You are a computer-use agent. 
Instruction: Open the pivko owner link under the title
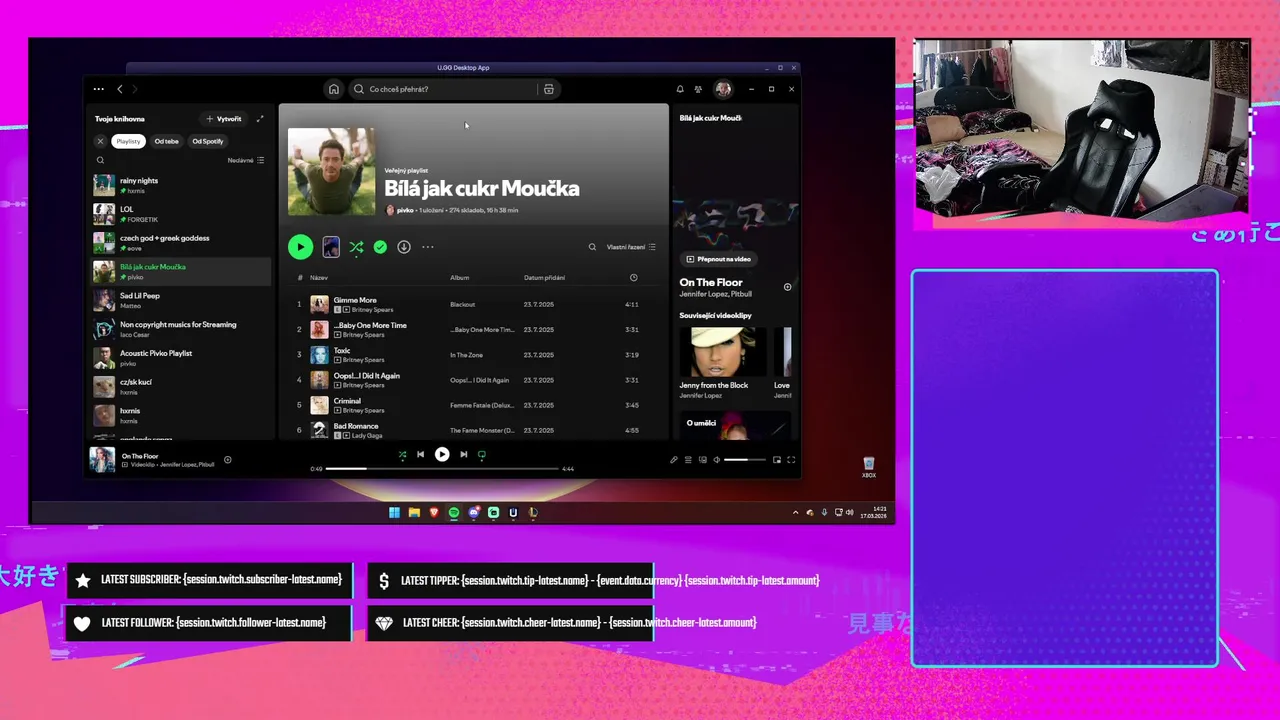[405, 210]
